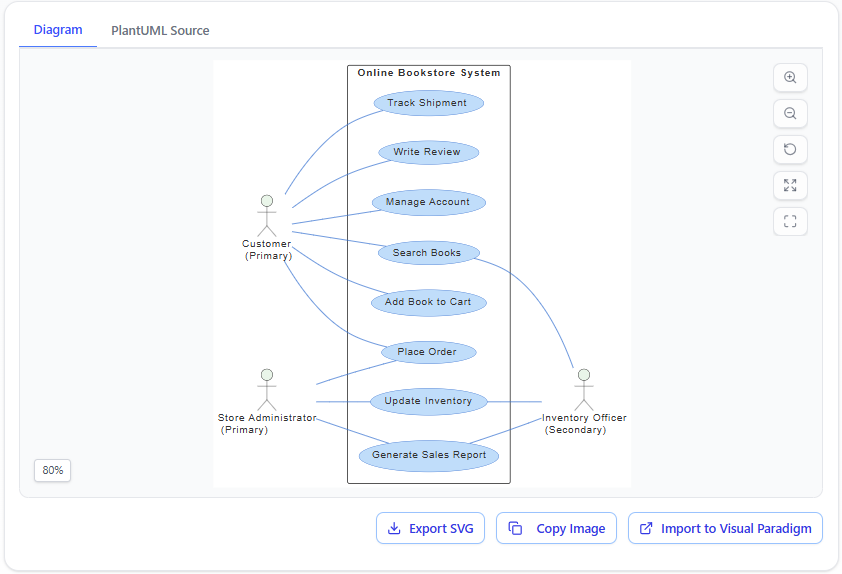842x574 pixels.
Task: Click the fit-to-screen arrows icon
Action: click(790, 186)
